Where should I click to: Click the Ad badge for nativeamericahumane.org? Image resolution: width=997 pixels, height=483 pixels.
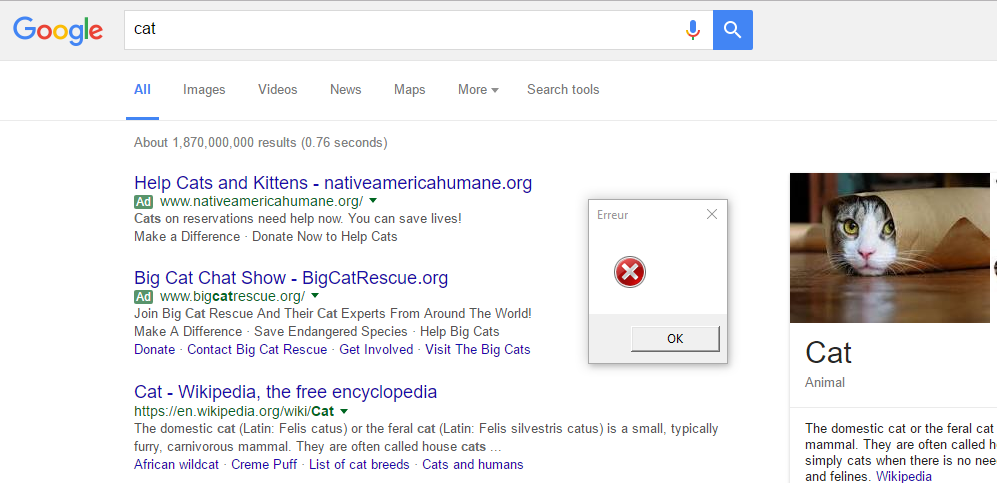[x=144, y=201]
